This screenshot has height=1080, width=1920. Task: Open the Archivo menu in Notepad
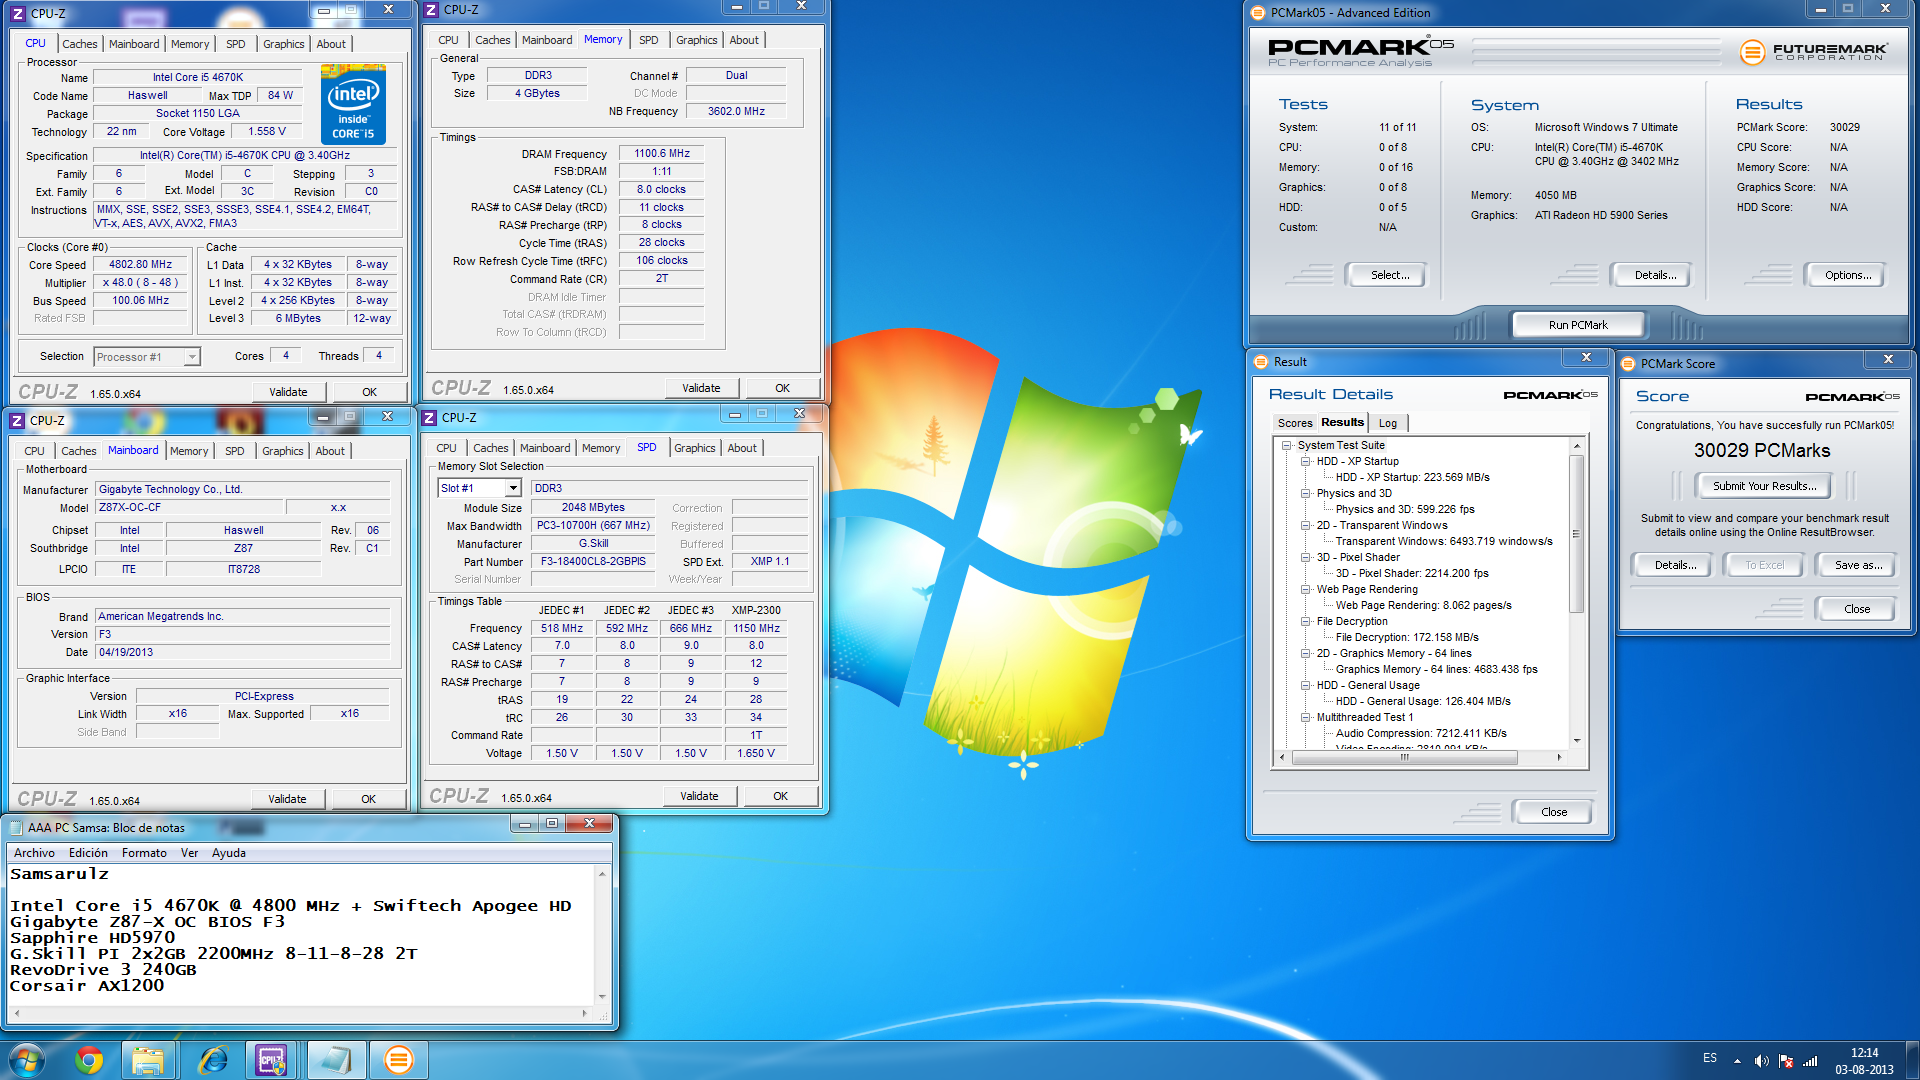tap(34, 853)
